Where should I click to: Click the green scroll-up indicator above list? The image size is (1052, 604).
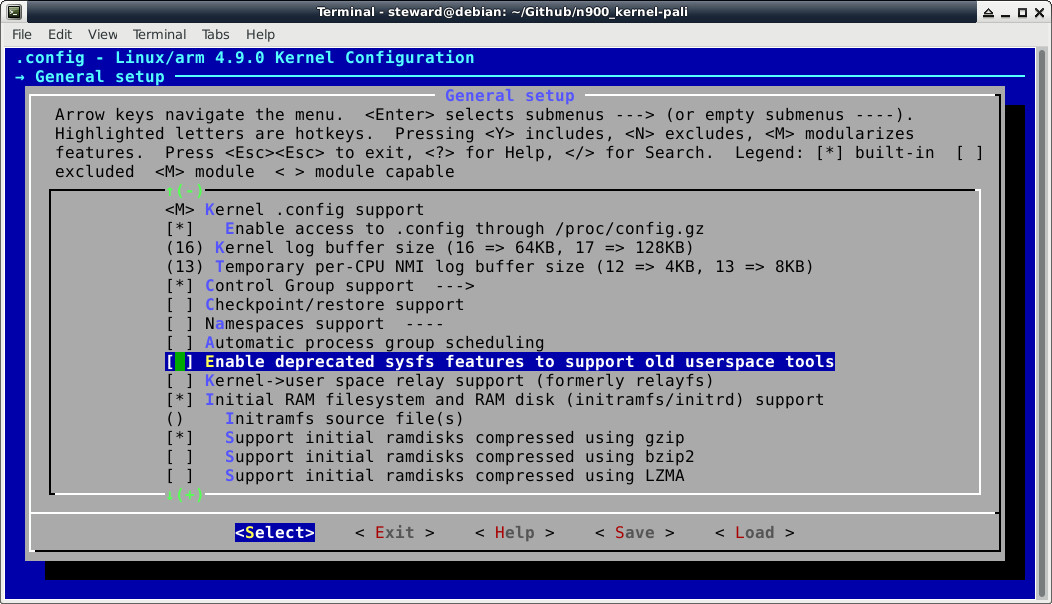click(185, 191)
